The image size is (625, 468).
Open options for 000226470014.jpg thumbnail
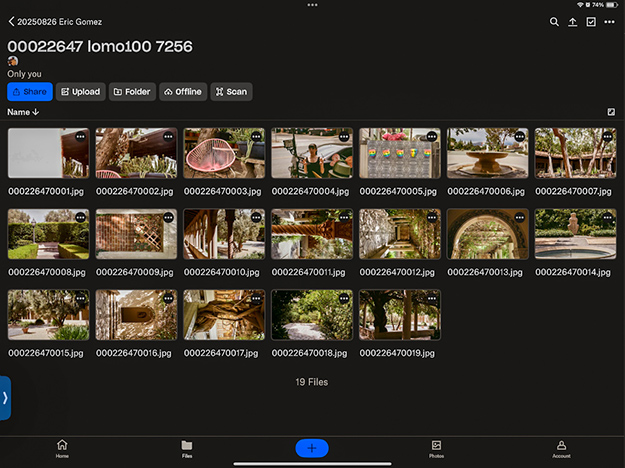tap(608, 217)
